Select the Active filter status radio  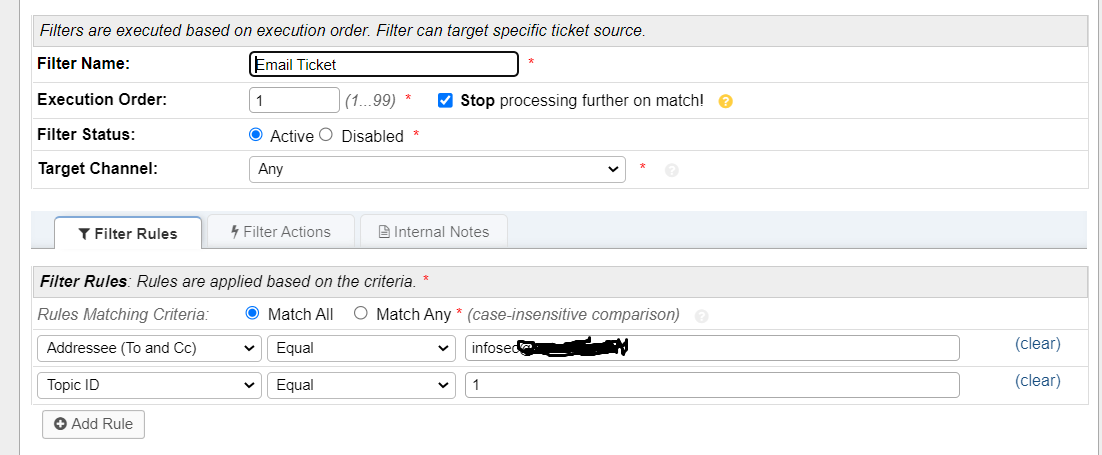[256, 135]
